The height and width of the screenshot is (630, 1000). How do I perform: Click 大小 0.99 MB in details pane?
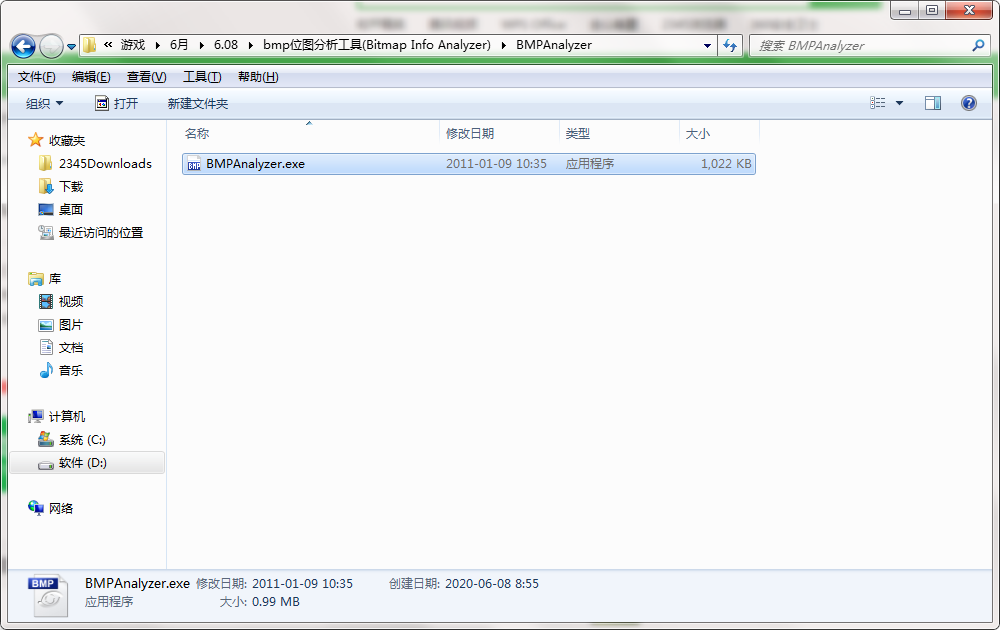260,601
